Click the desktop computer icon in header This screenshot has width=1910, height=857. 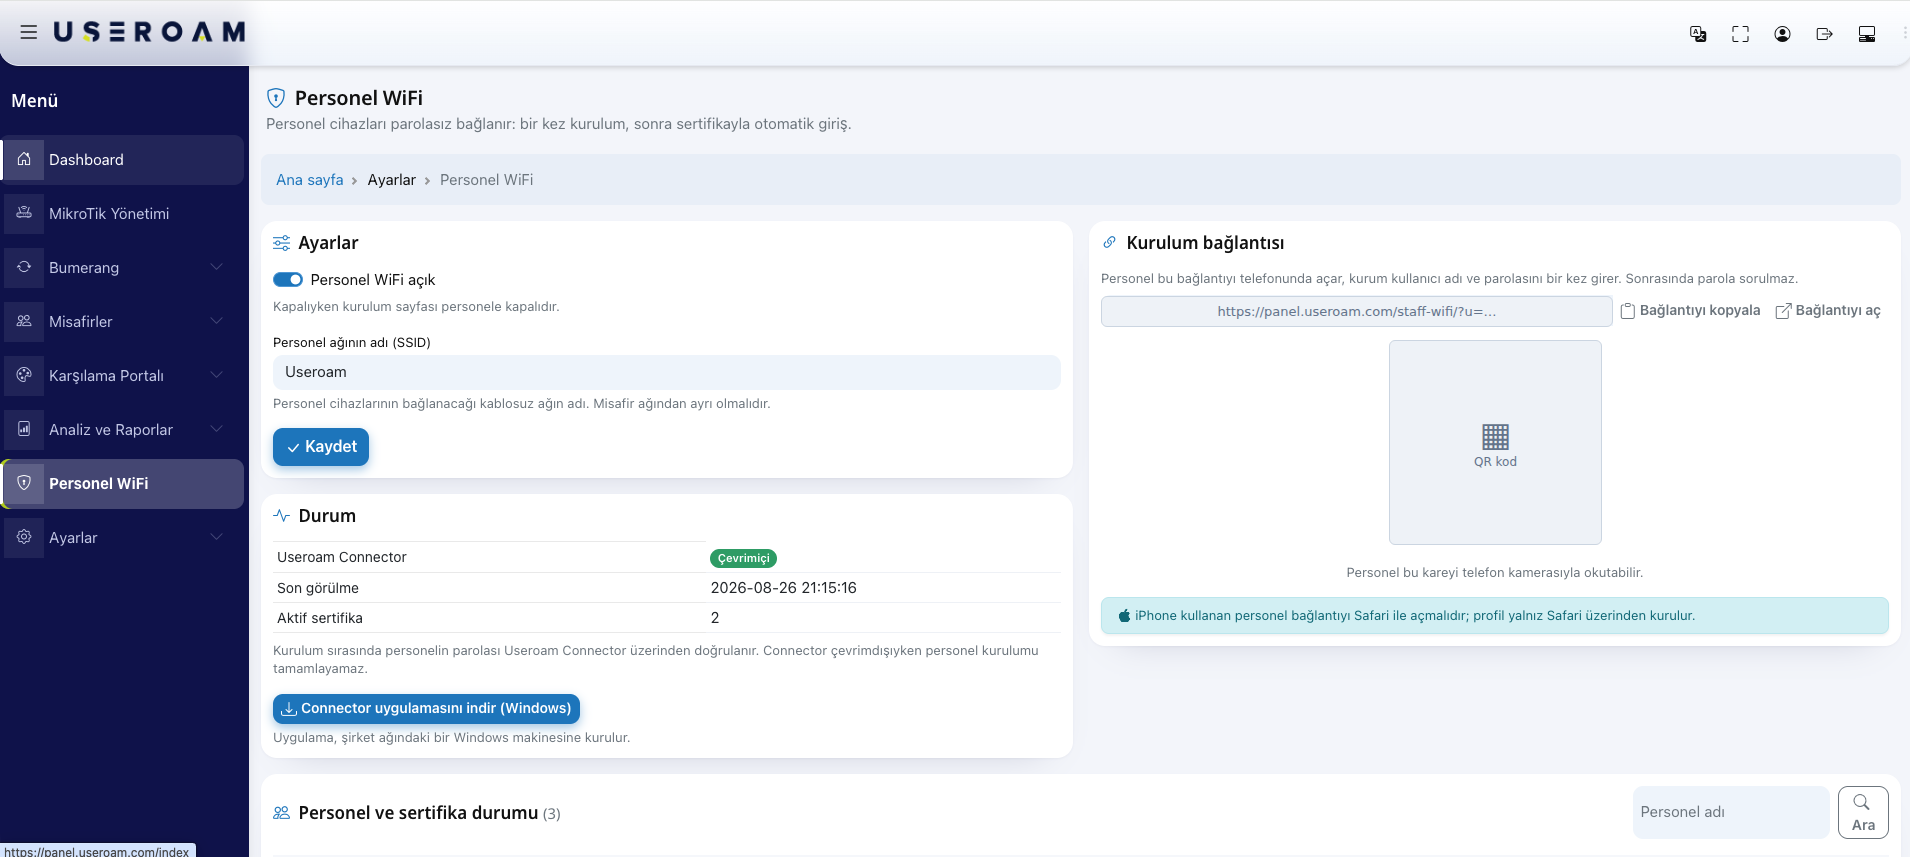click(1866, 34)
